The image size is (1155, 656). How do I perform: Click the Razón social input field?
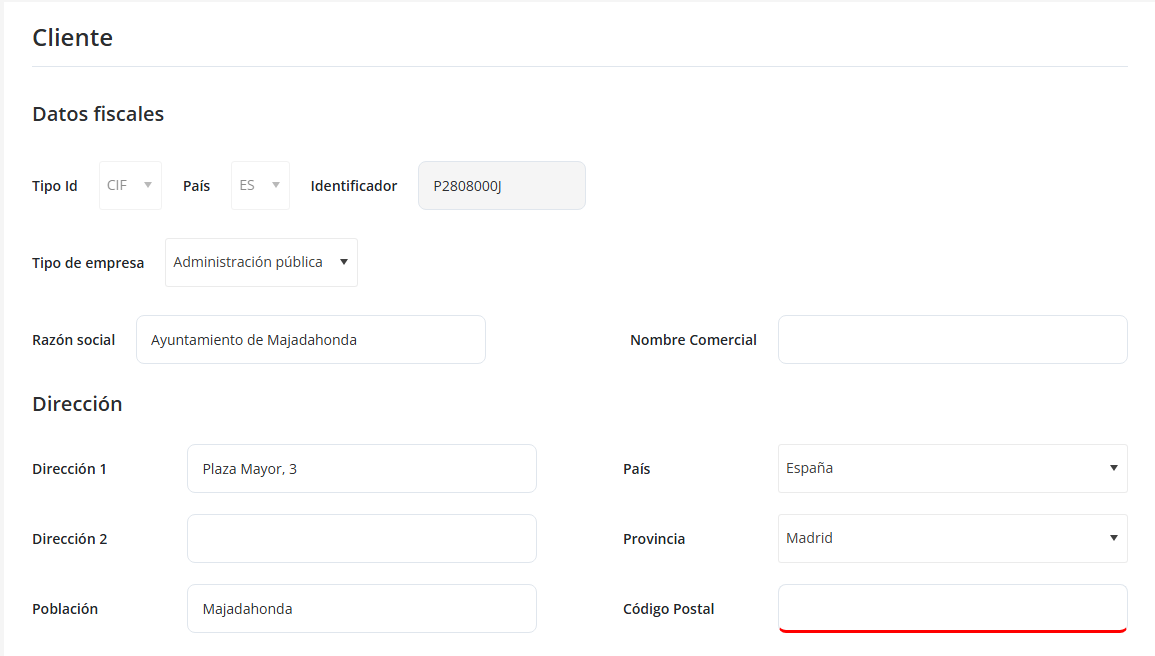tap(310, 340)
